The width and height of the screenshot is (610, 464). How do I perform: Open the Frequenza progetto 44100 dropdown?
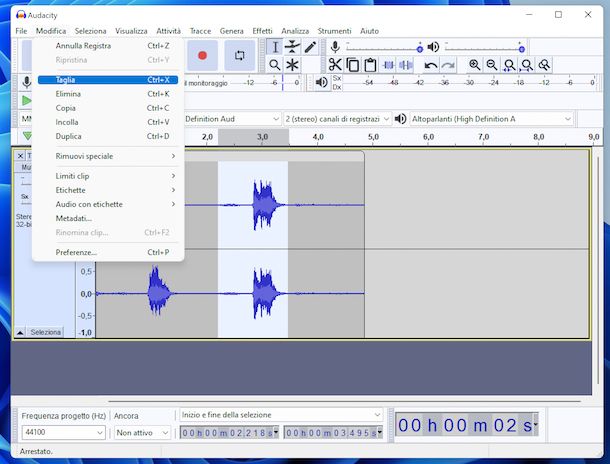pos(63,432)
